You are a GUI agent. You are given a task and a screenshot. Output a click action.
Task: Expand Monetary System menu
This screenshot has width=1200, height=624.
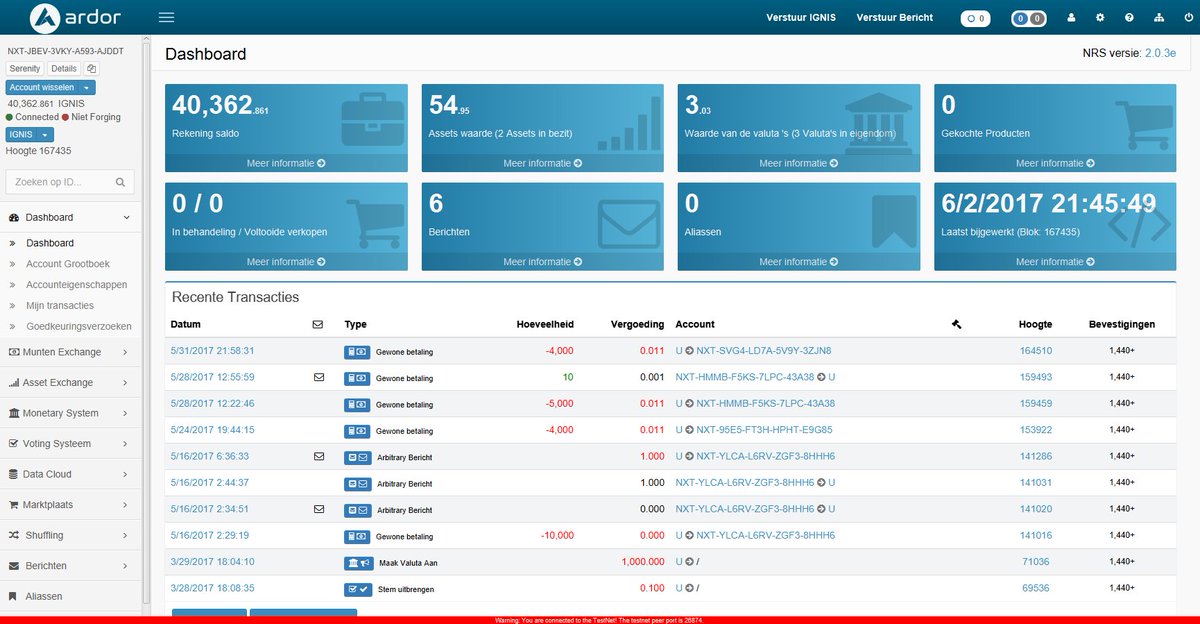pyautogui.click(x=71, y=413)
